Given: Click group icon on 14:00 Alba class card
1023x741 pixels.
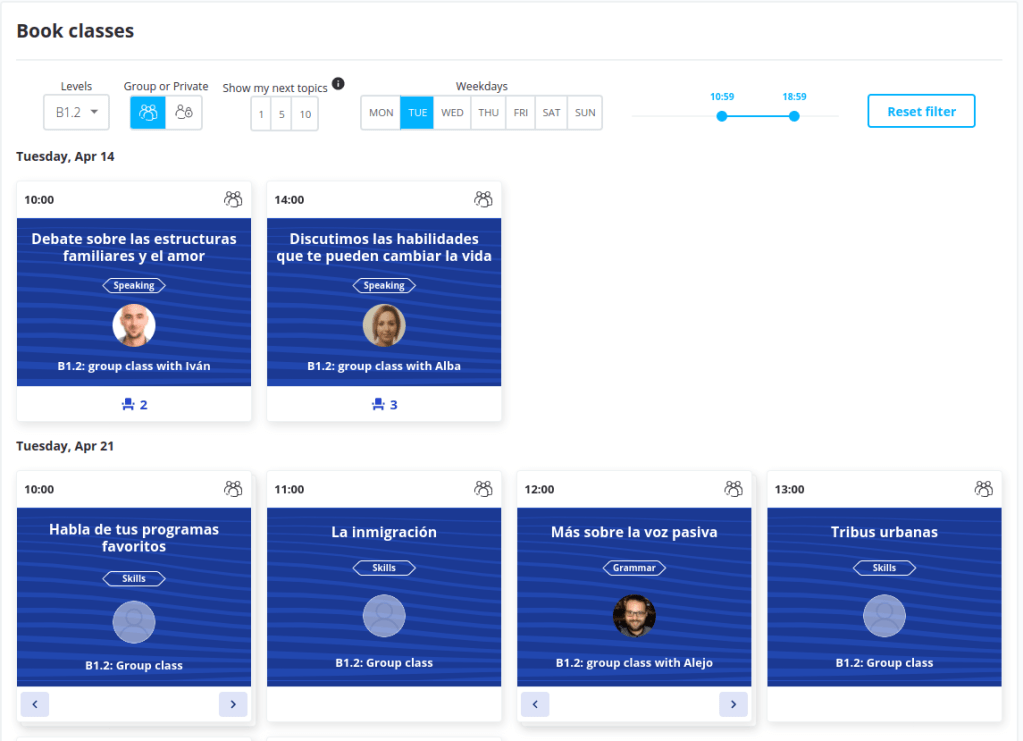Looking at the screenshot, I should click(x=483, y=199).
